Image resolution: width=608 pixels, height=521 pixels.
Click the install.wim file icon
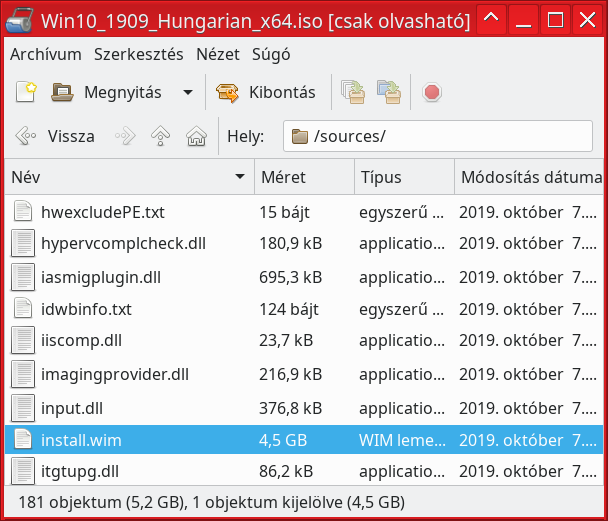(x=23, y=438)
